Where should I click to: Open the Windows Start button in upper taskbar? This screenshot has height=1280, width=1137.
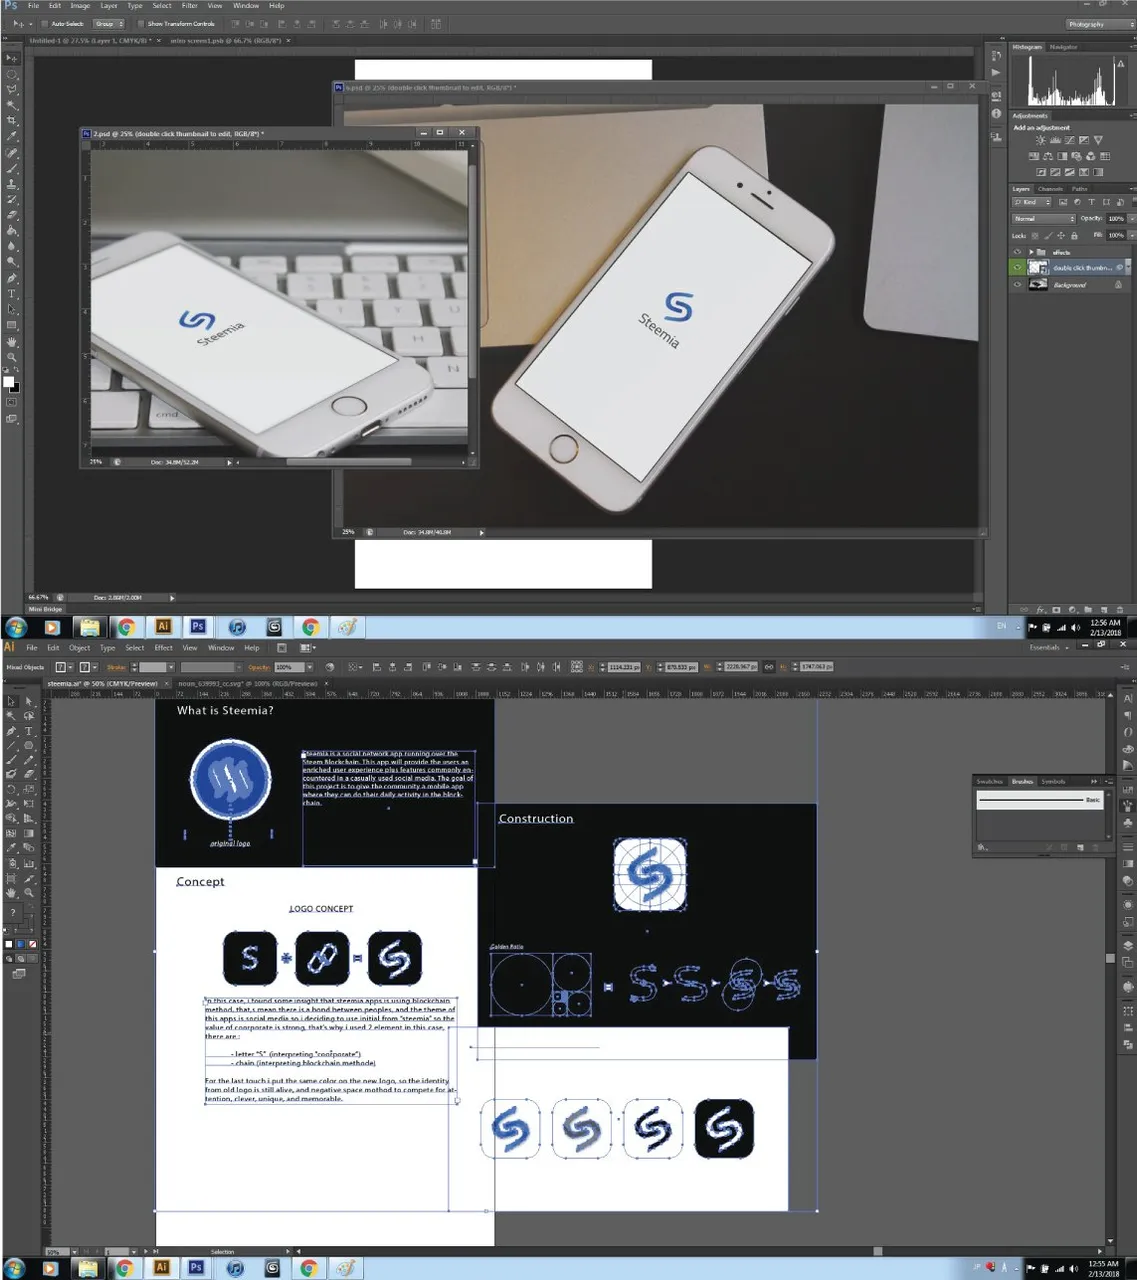(x=16, y=627)
